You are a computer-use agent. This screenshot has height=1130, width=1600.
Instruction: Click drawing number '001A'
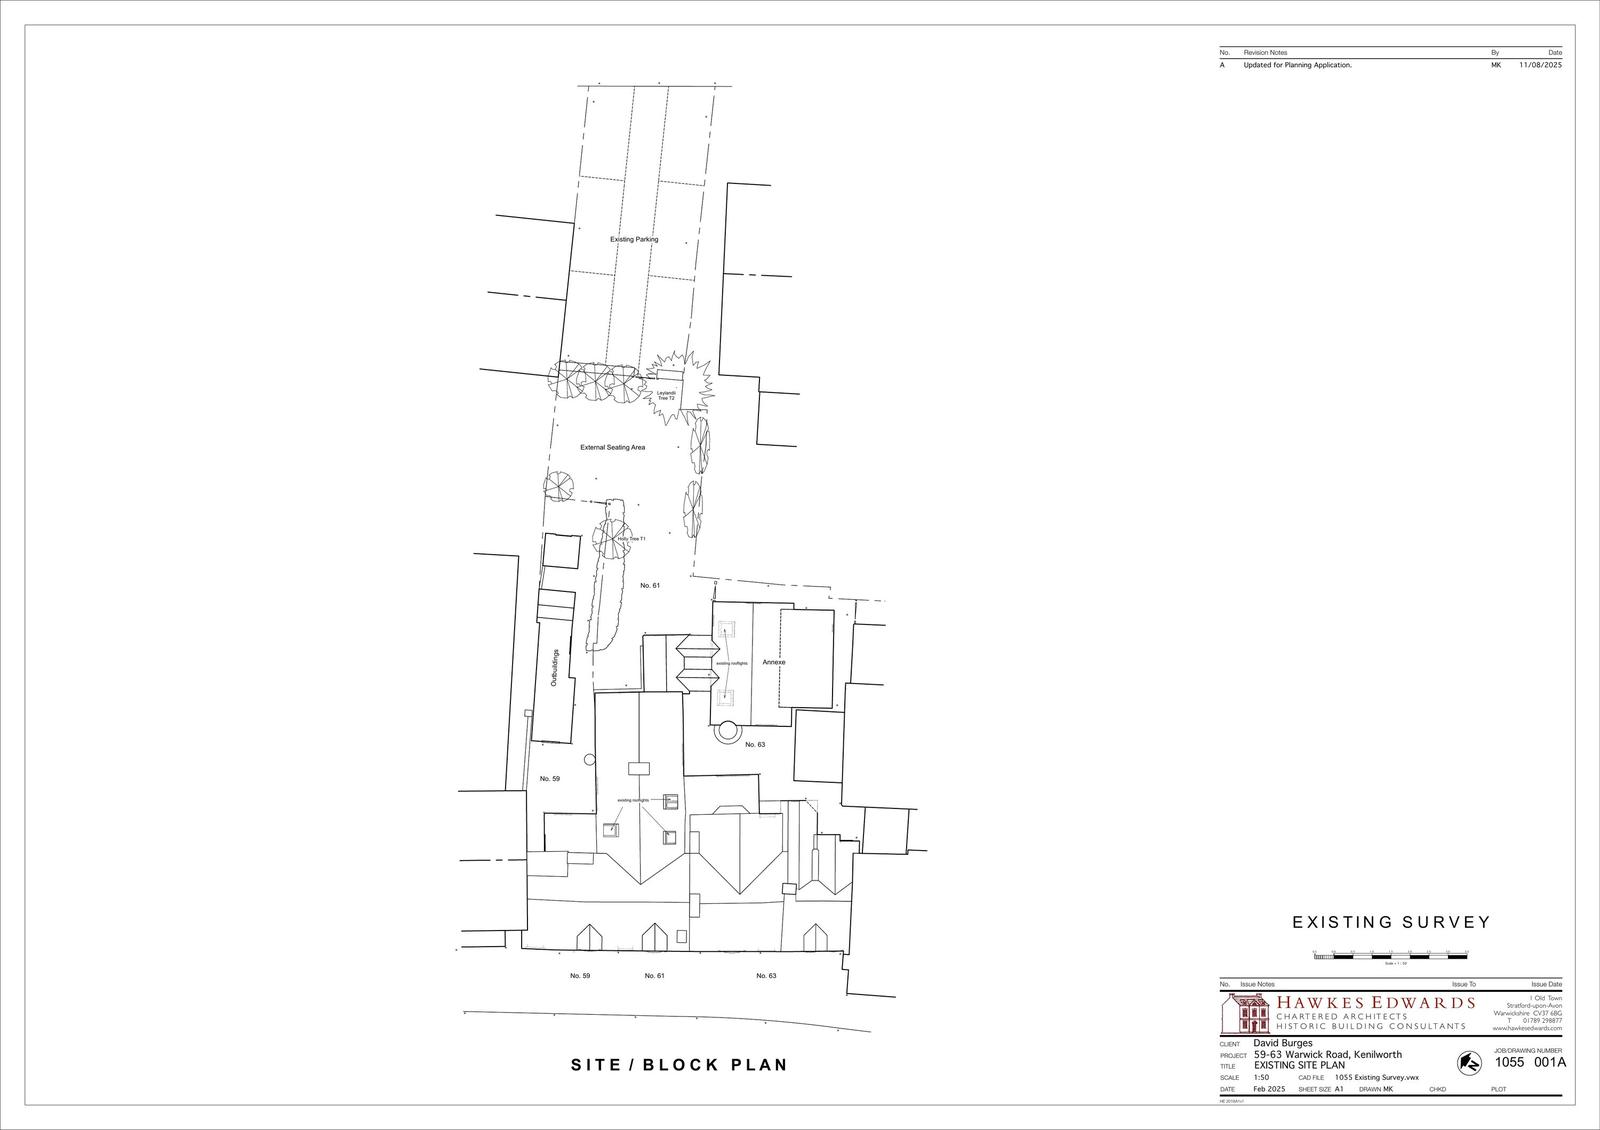1550,1062
